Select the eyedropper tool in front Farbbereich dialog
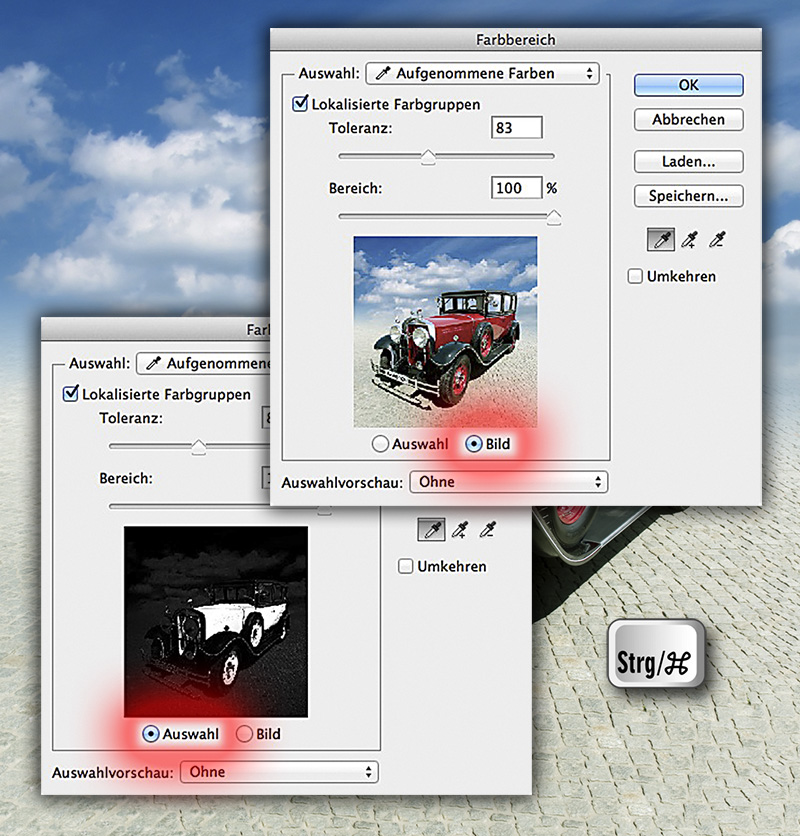The width and height of the screenshot is (800, 836). (x=661, y=240)
